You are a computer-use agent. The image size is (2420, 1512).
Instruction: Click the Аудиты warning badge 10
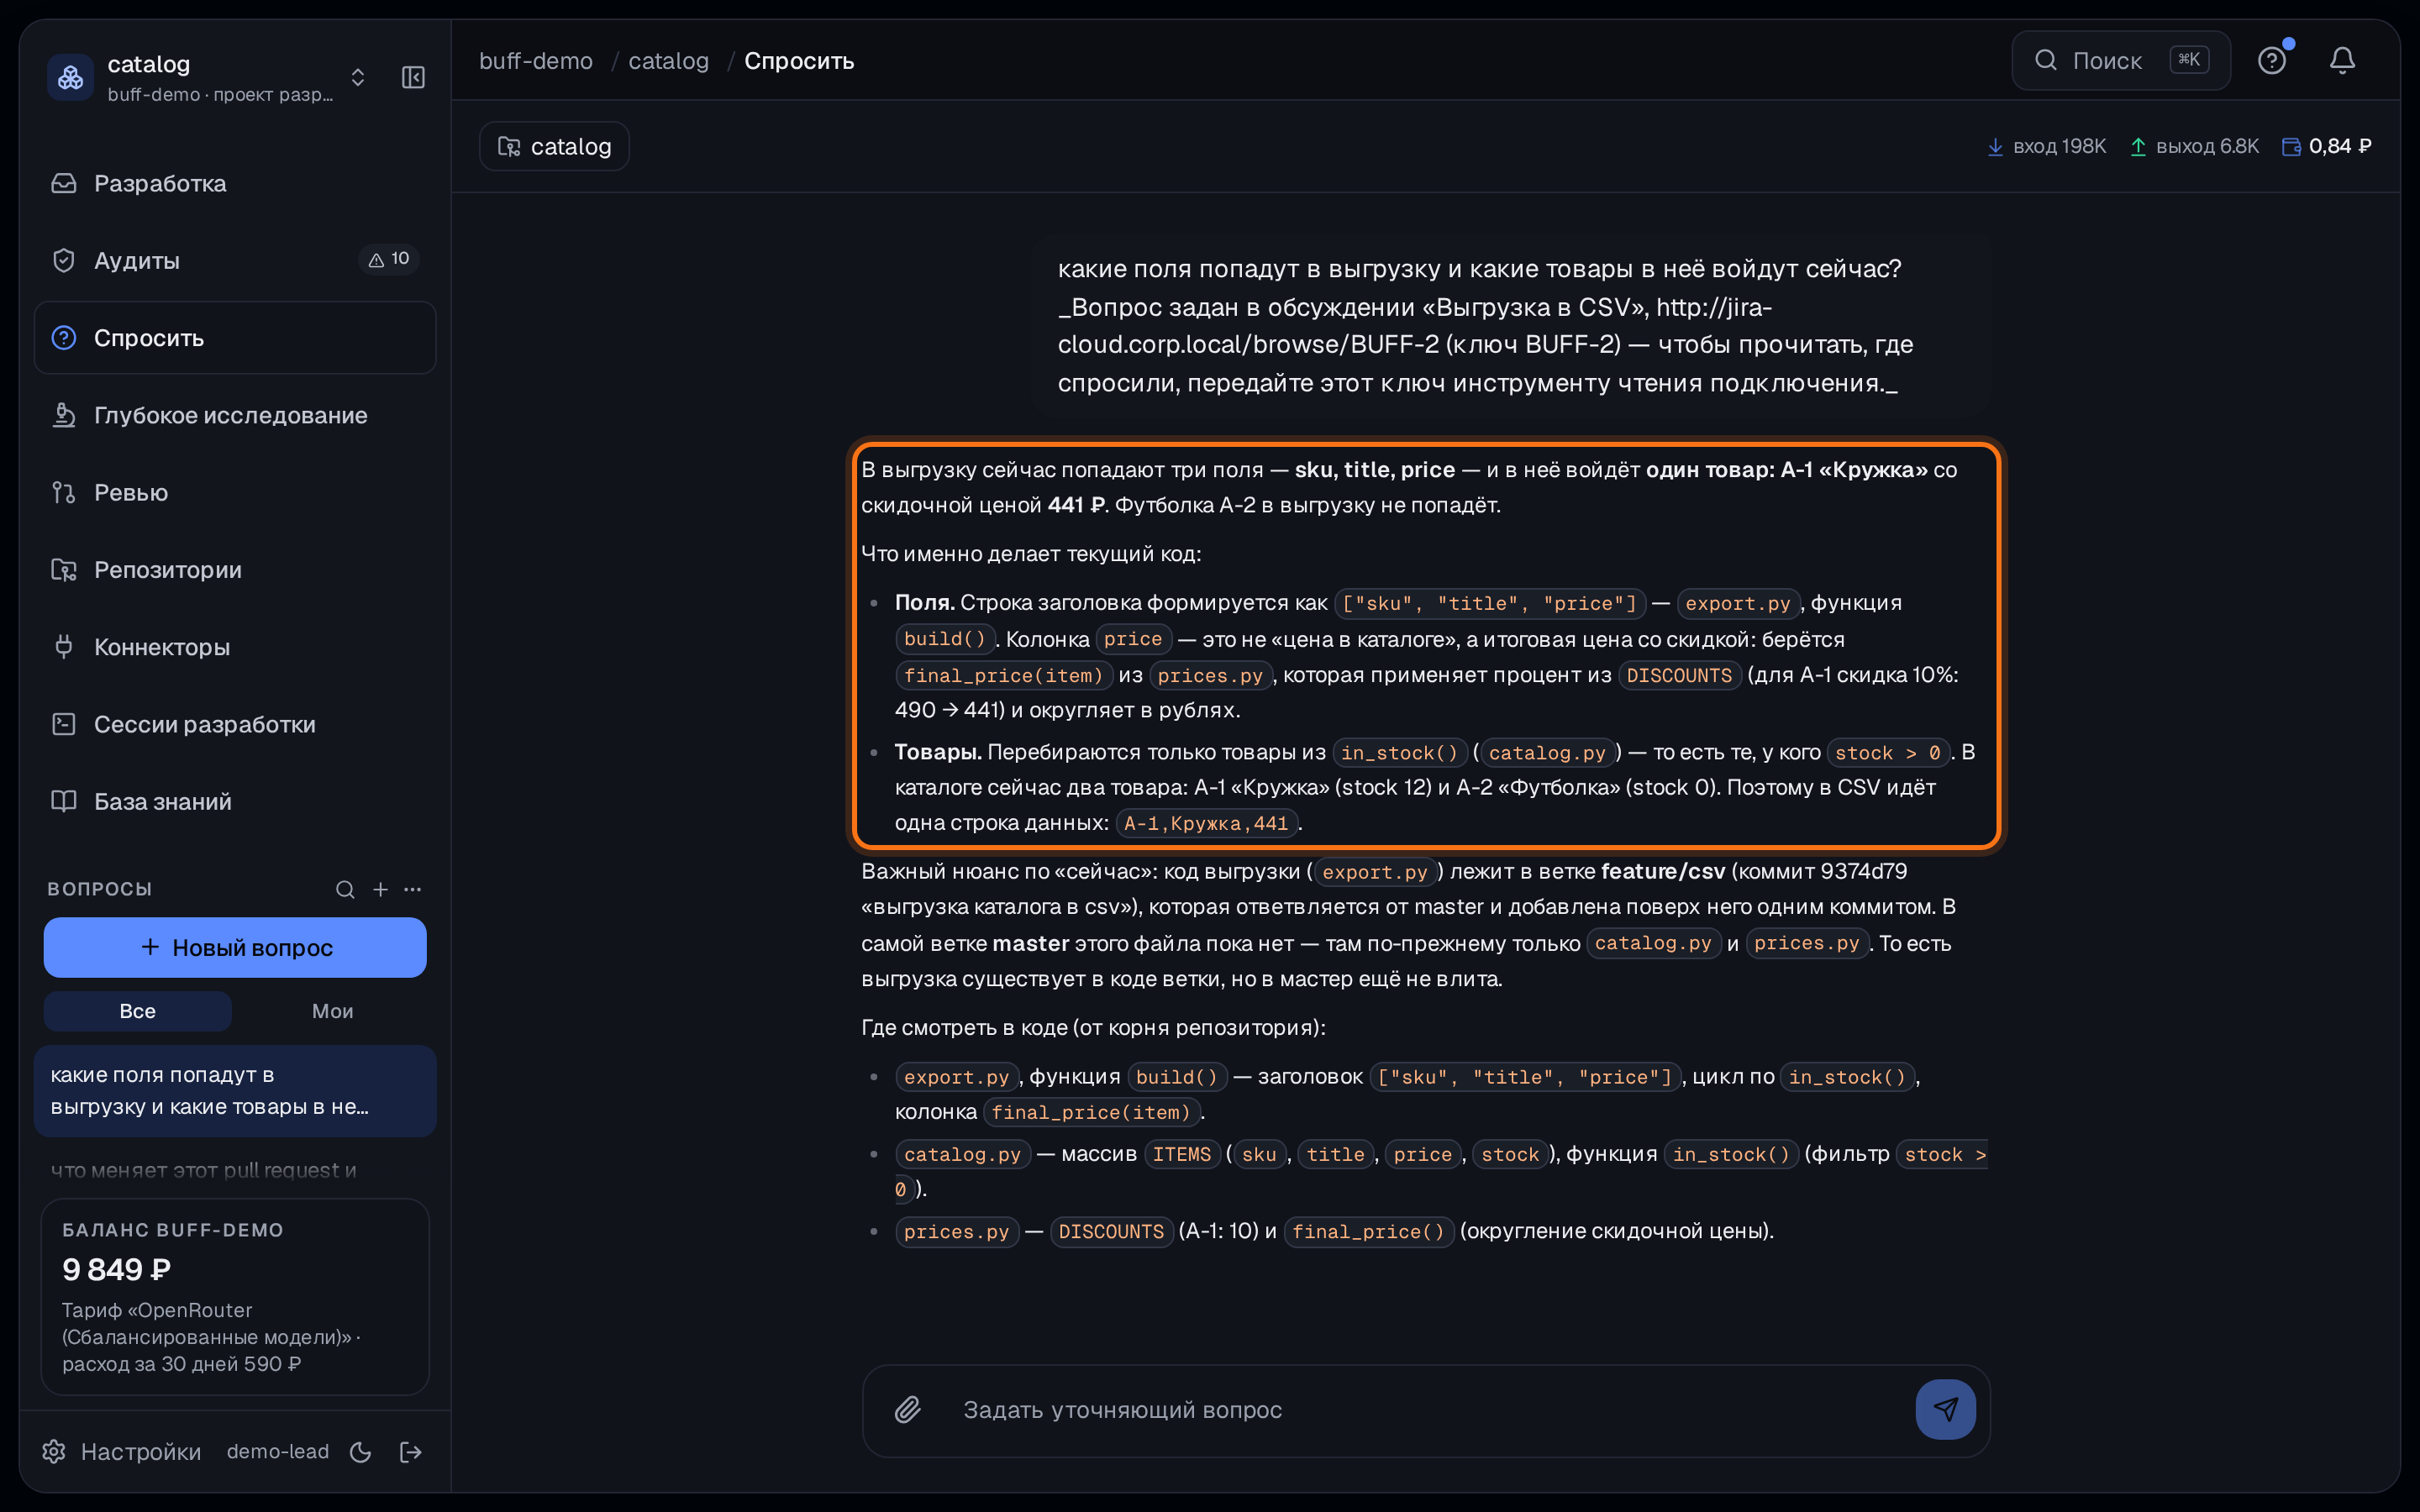coord(389,260)
